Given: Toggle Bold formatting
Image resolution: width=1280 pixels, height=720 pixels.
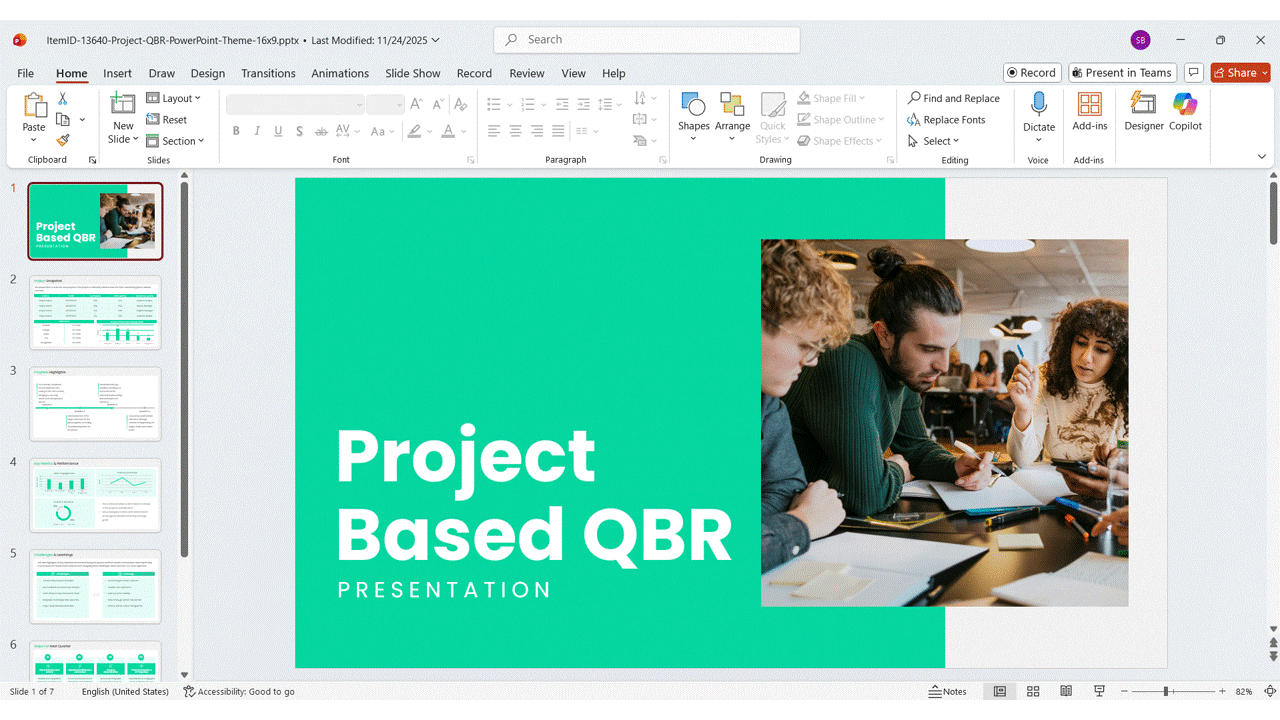Looking at the screenshot, I should (x=236, y=131).
